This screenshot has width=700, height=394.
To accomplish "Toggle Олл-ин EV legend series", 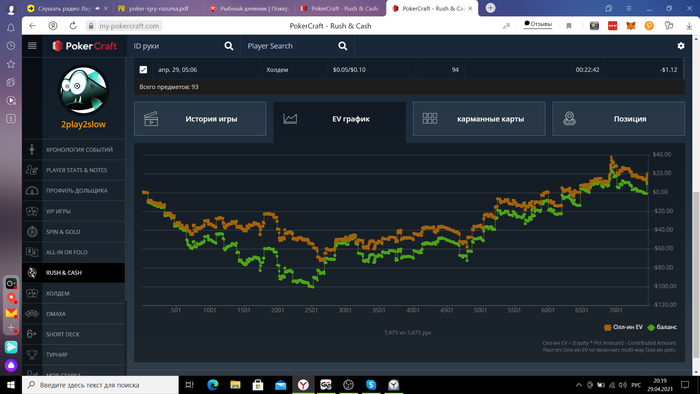I will 623,327.
